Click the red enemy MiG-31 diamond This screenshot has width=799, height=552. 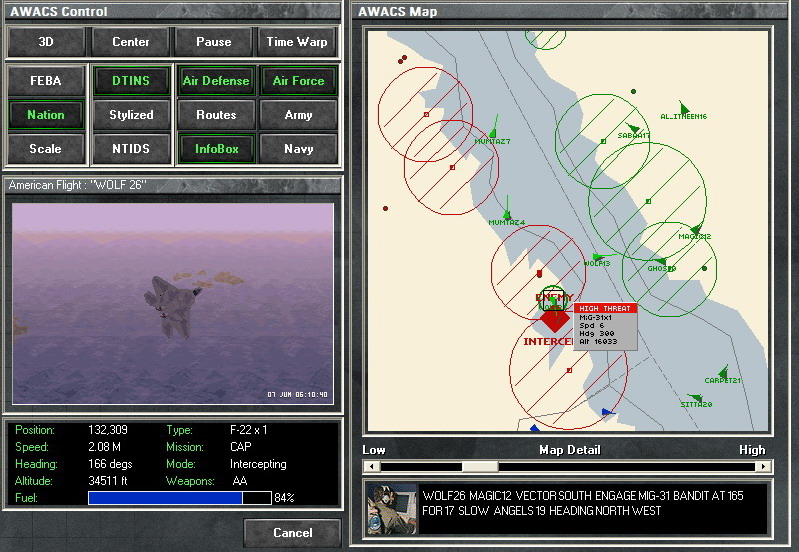click(x=554, y=320)
